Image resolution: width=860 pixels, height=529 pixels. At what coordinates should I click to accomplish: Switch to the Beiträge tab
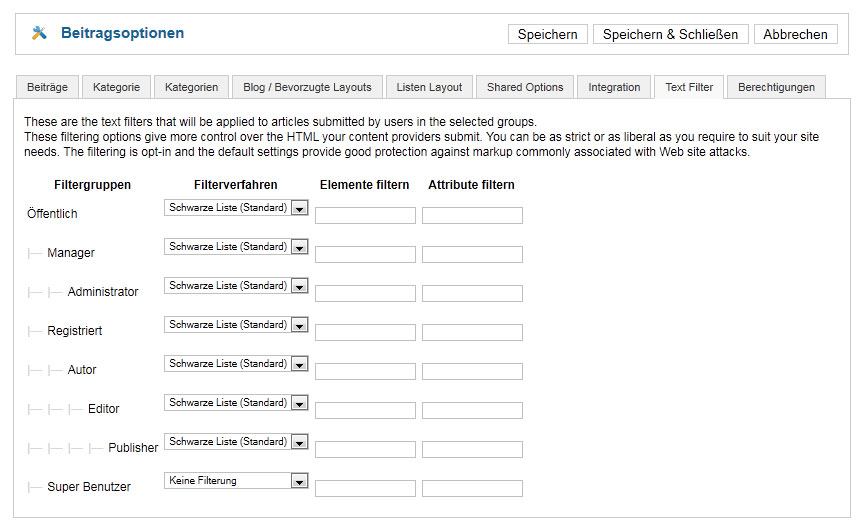[47, 87]
